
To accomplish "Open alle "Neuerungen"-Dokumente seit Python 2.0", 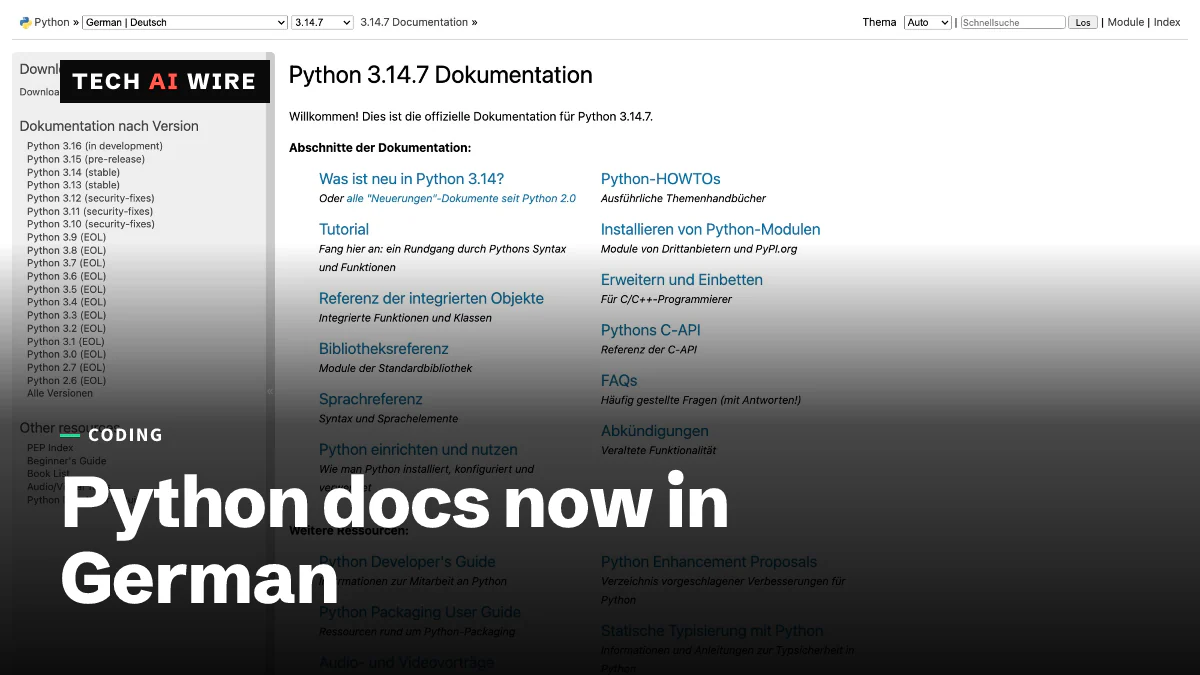I will pos(461,198).
